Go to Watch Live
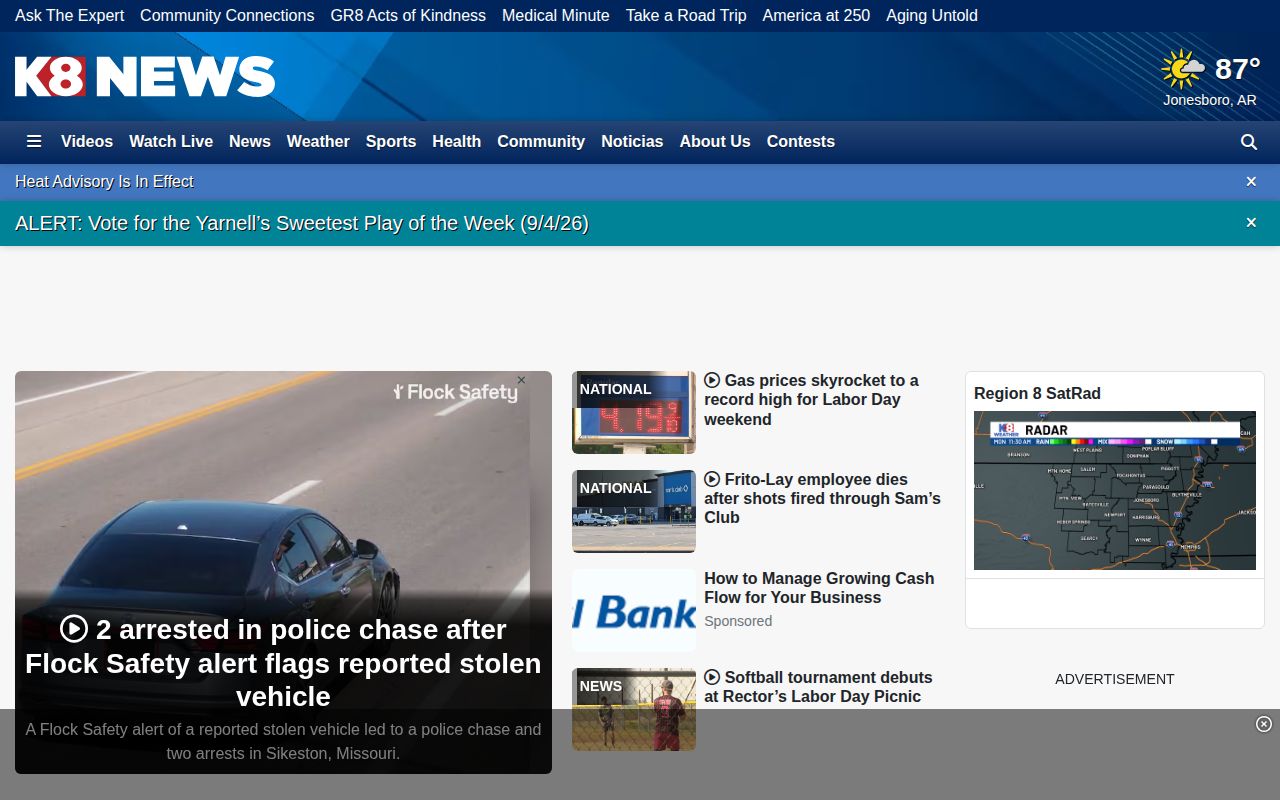 coord(171,141)
